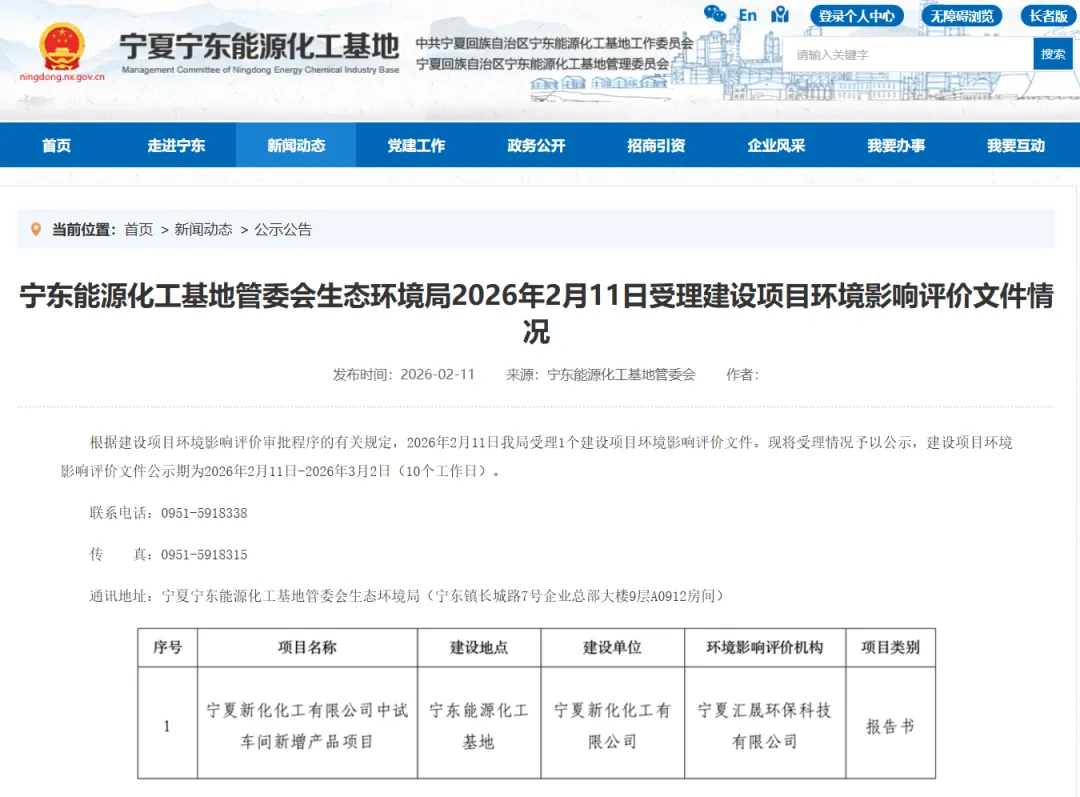1080x797 pixels.
Task: Click the 宁夏宁东能源化工基地 site title
Action: [x=259, y=47]
